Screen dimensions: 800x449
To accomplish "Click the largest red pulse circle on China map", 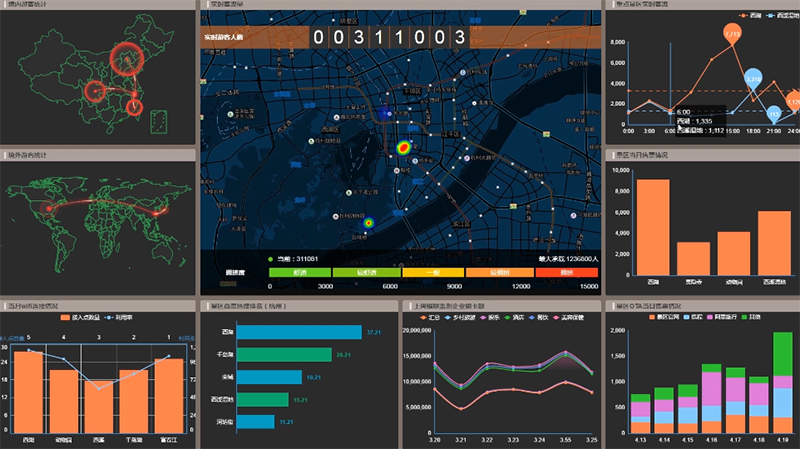I will 127,59.
